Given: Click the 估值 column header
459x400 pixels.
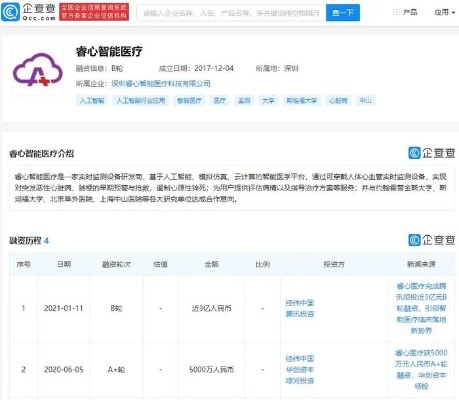Looking at the screenshot, I should click(x=160, y=264).
